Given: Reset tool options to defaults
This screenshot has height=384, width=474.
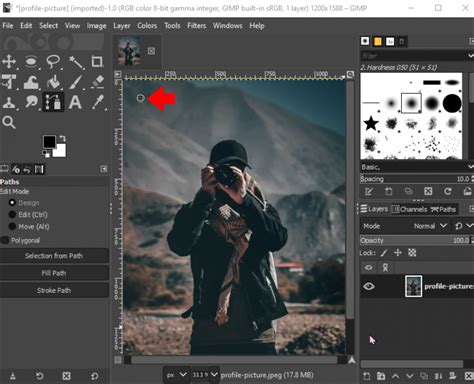Looking at the screenshot, I should pyautogui.click(x=95, y=376).
